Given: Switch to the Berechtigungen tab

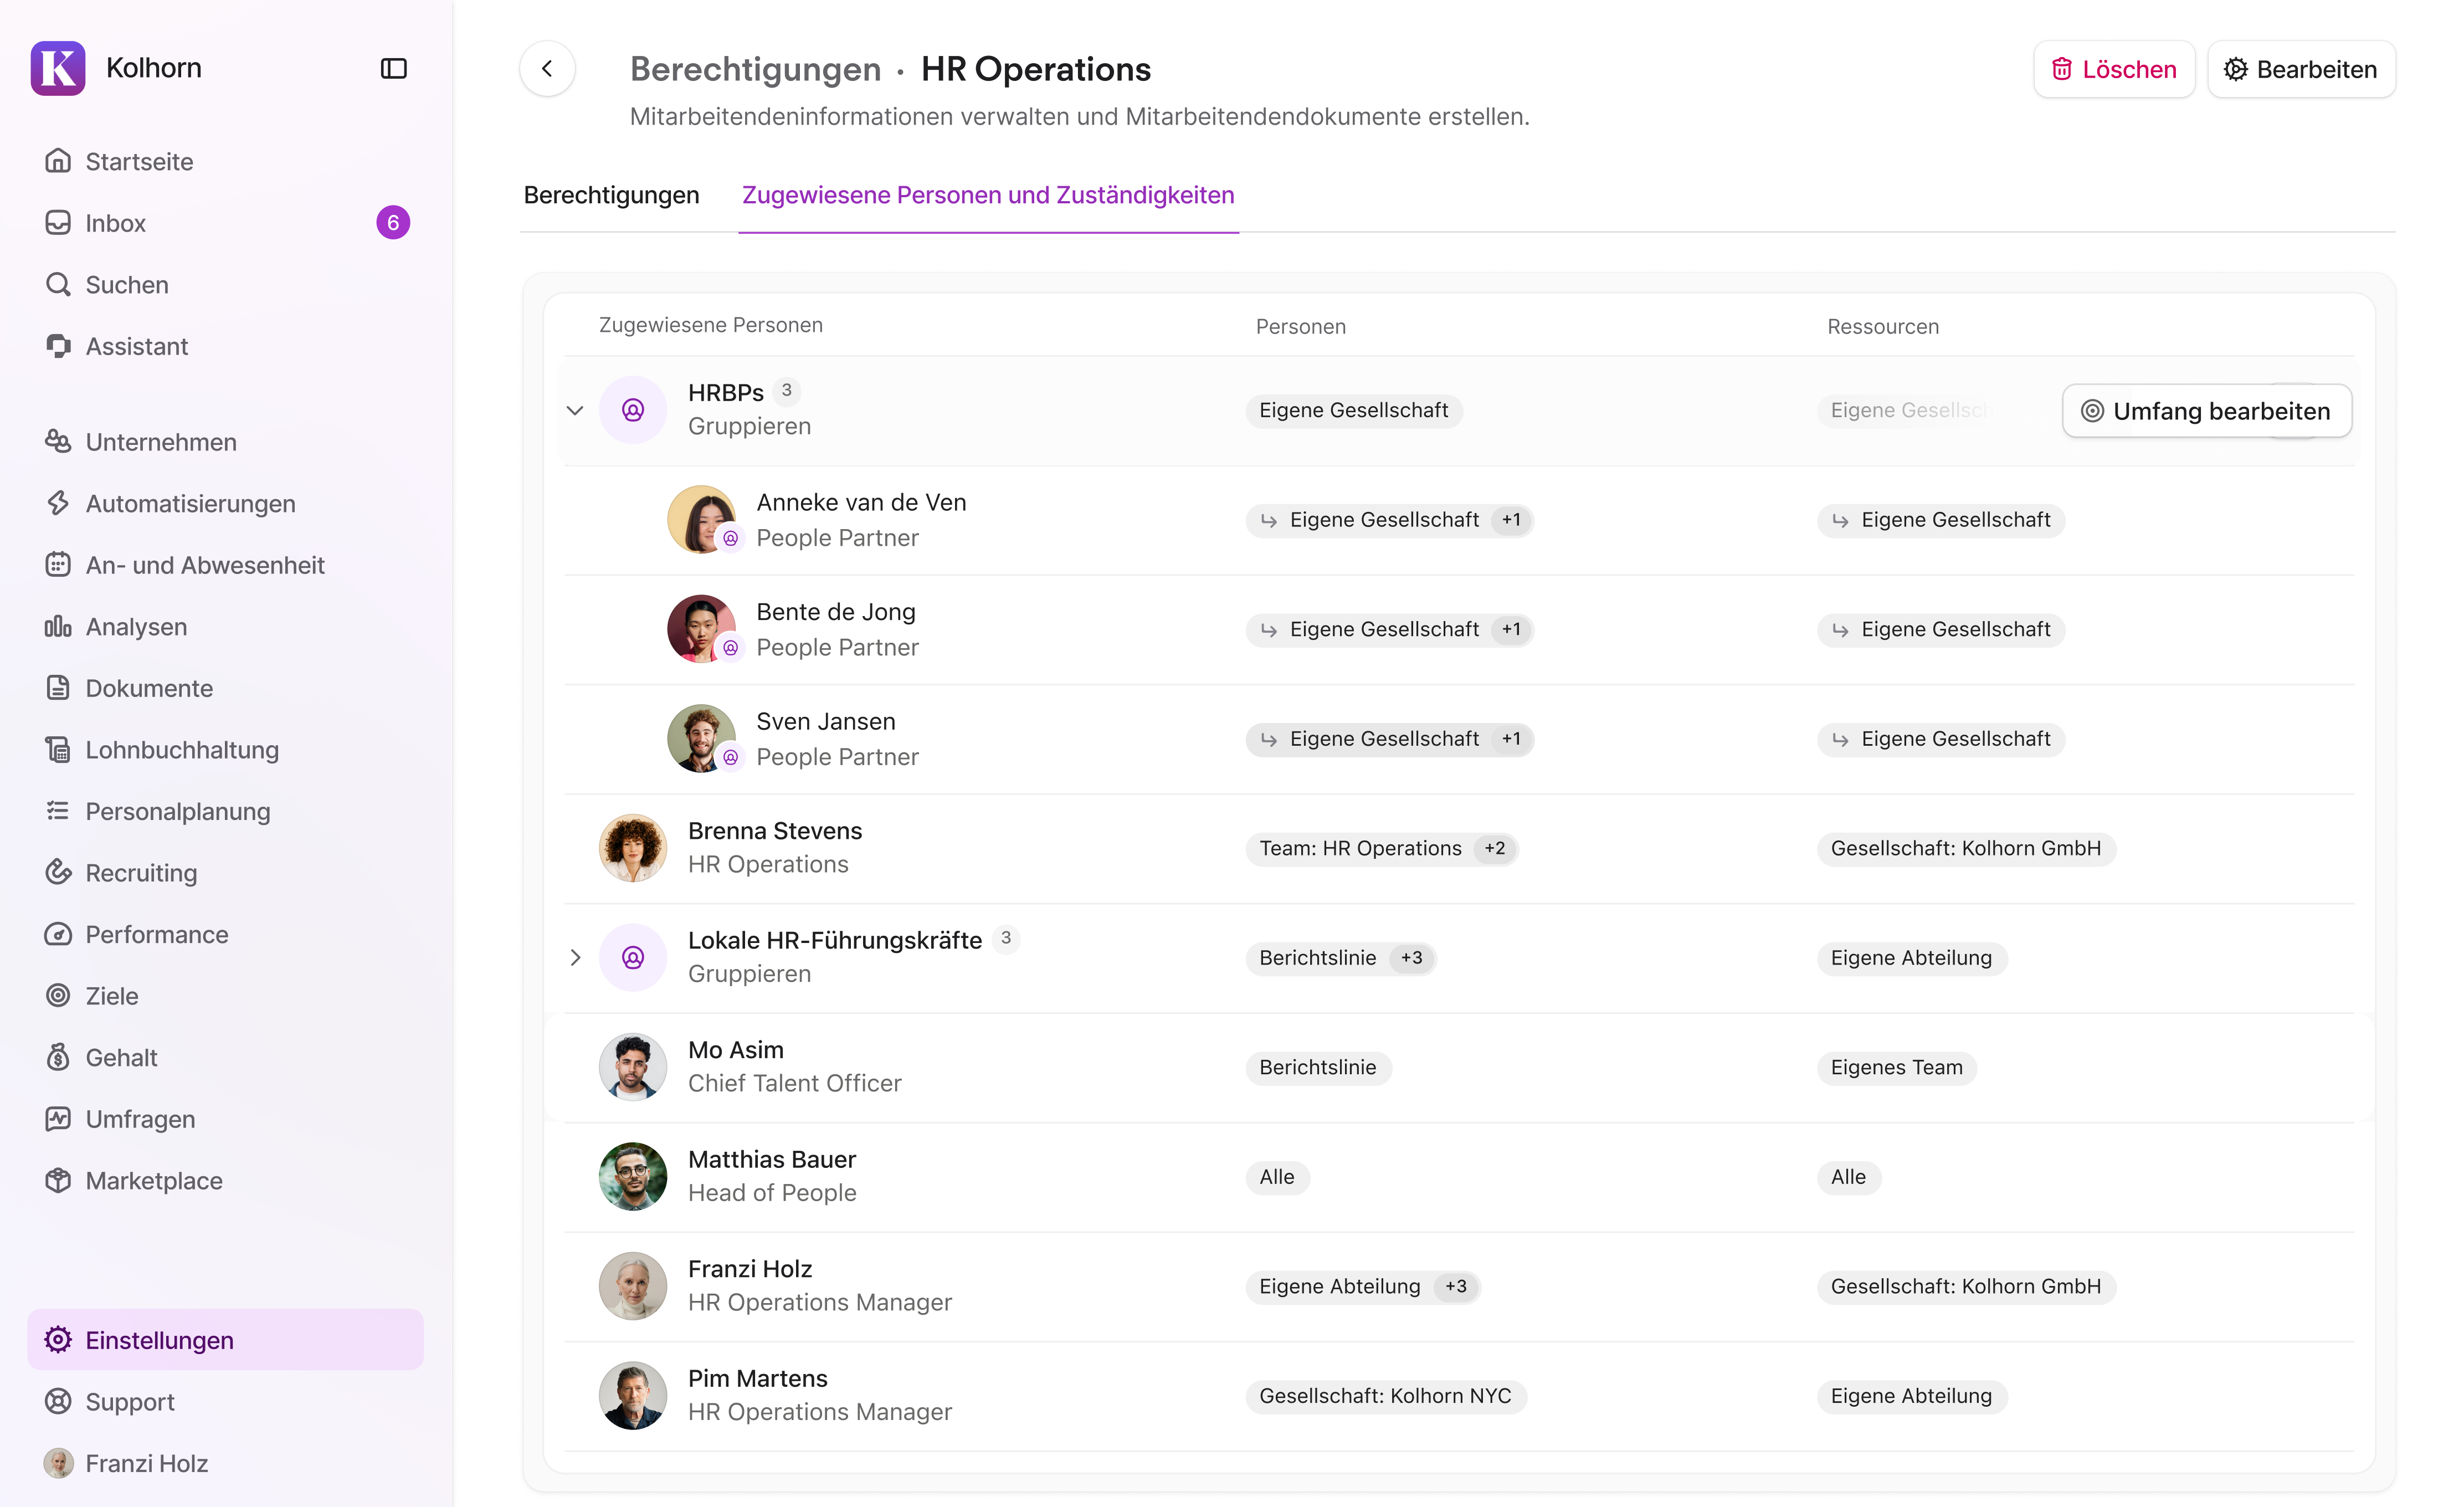Looking at the screenshot, I should coord(611,195).
